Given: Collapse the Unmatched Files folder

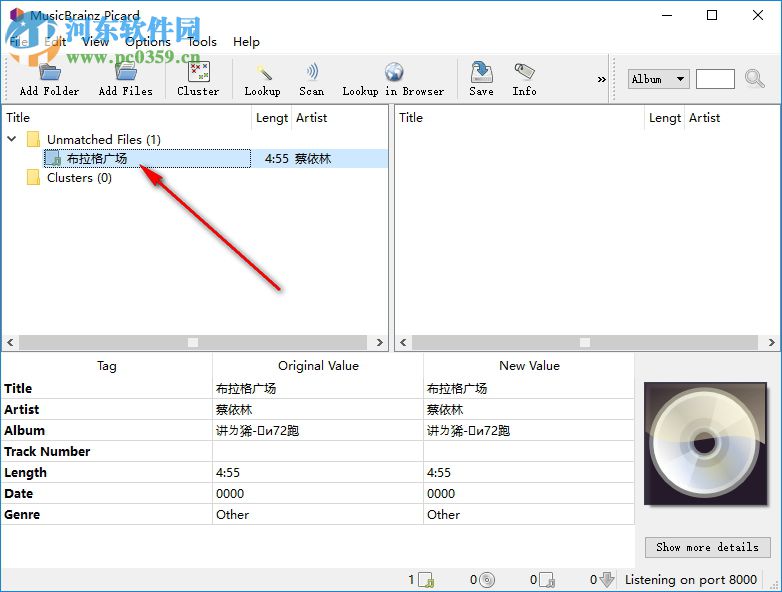Looking at the screenshot, I should click(x=12, y=139).
